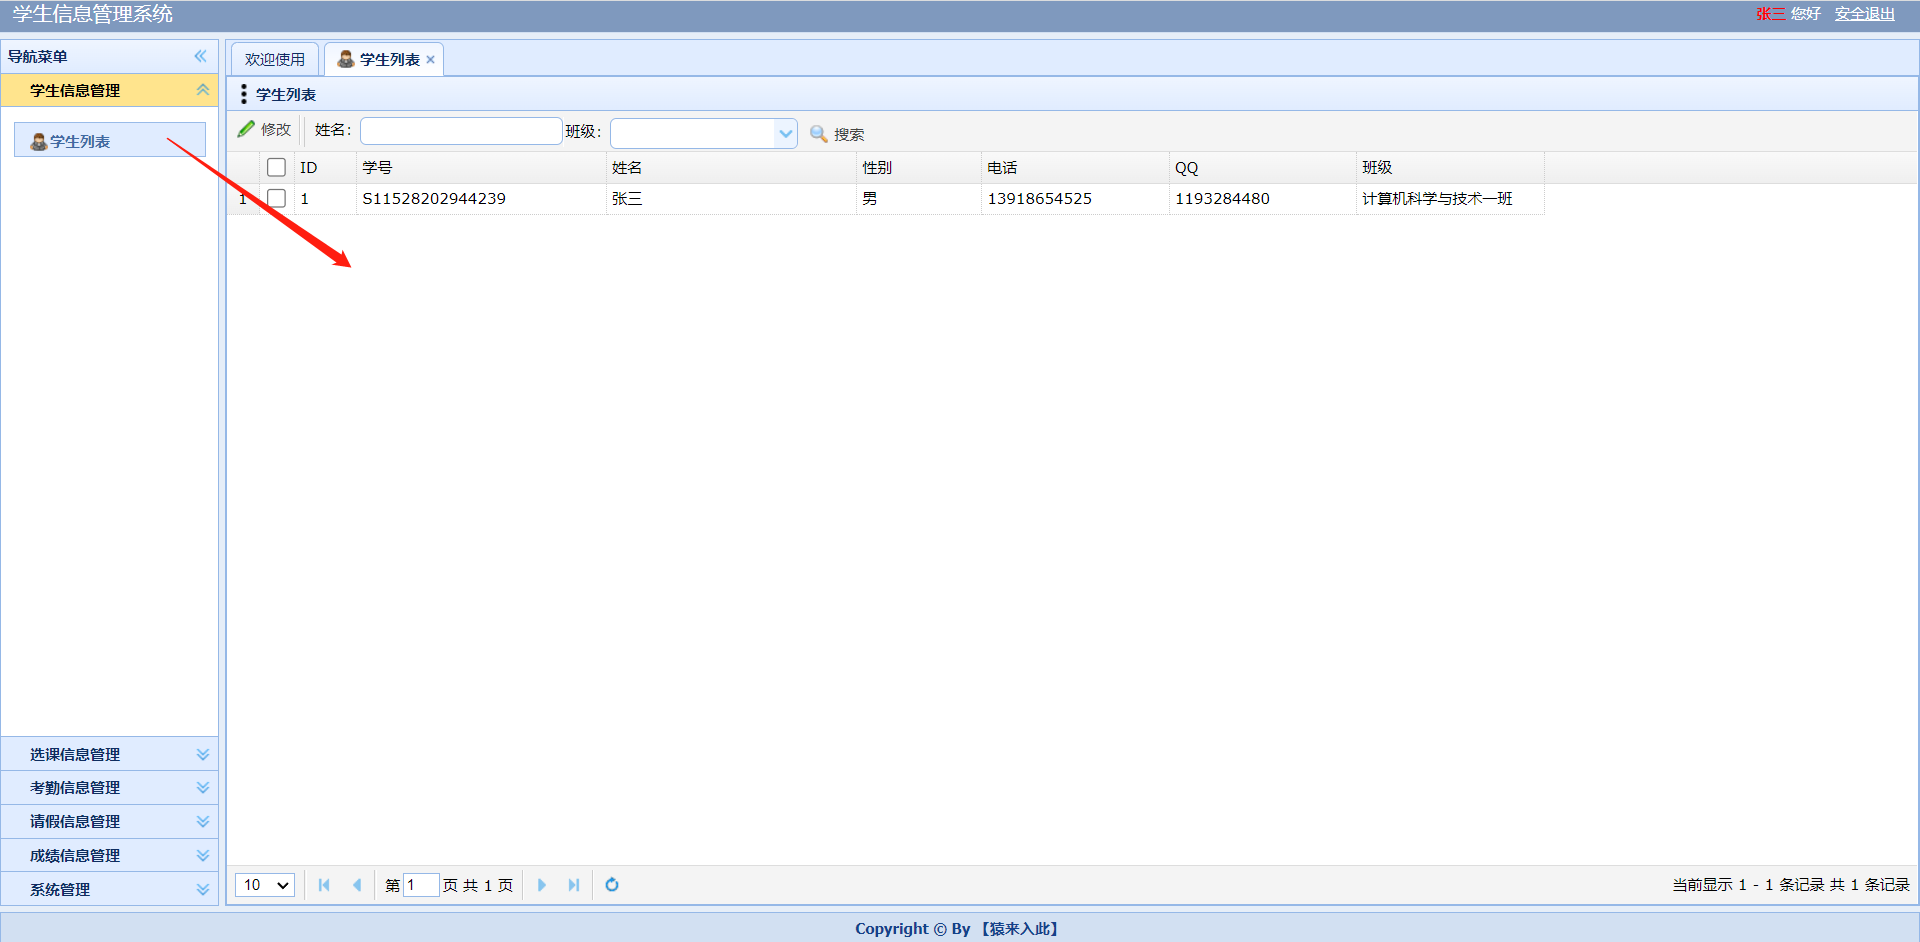Select the 男 gender cell
This screenshot has width=1920, height=942.
pos(919,198)
